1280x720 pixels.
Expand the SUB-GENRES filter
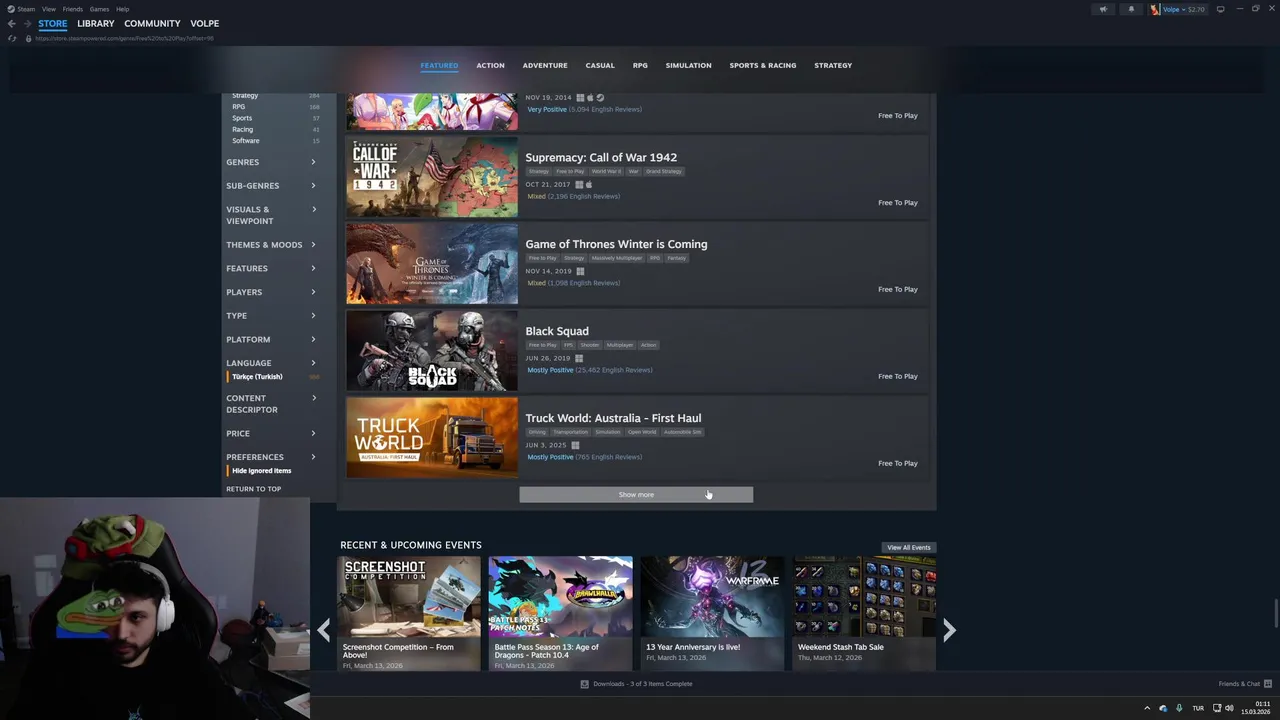(x=271, y=185)
